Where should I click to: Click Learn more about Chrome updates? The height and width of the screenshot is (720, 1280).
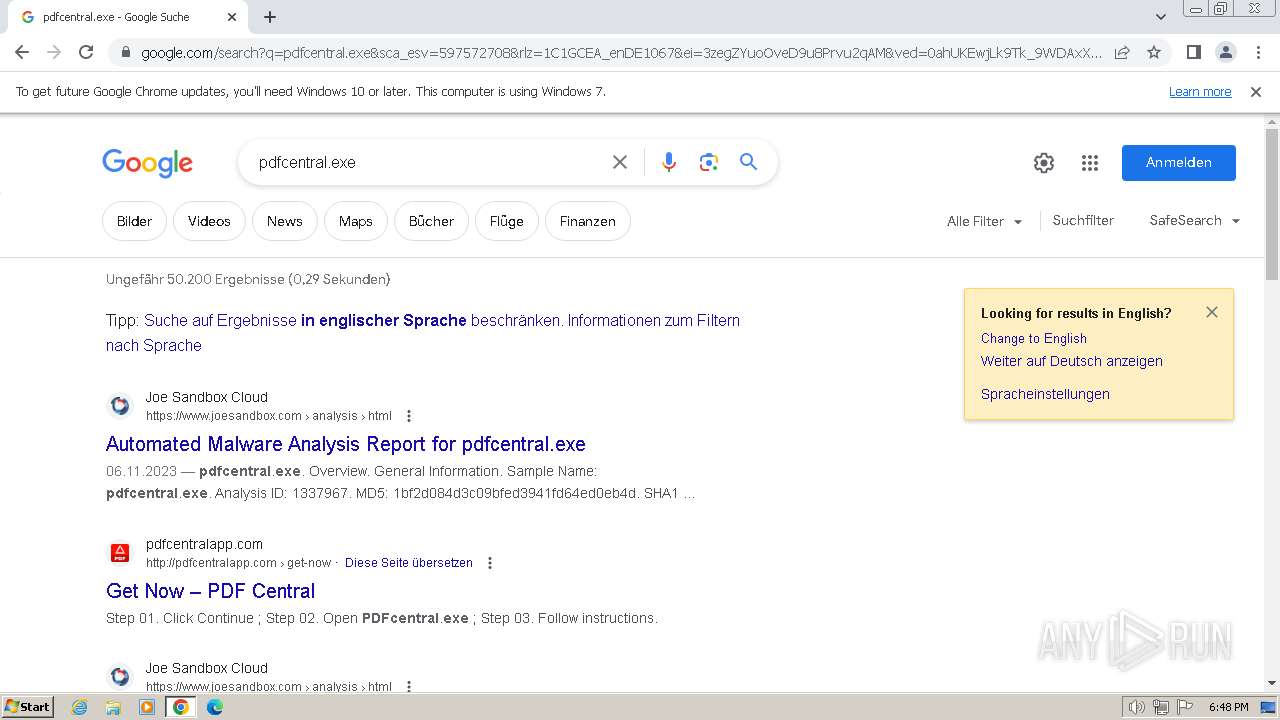tap(1200, 91)
